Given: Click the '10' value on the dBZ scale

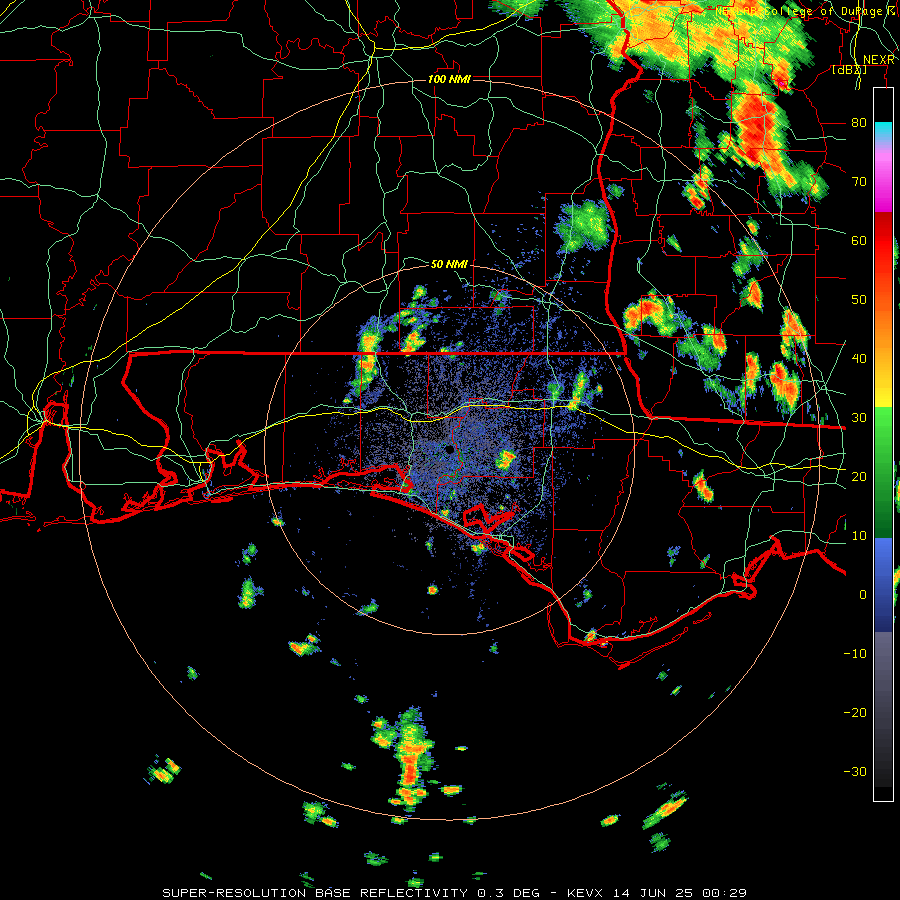Looking at the screenshot, I should 859,536.
